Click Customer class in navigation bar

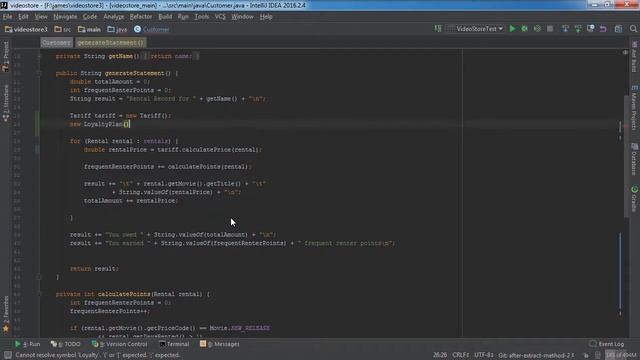pos(152,29)
